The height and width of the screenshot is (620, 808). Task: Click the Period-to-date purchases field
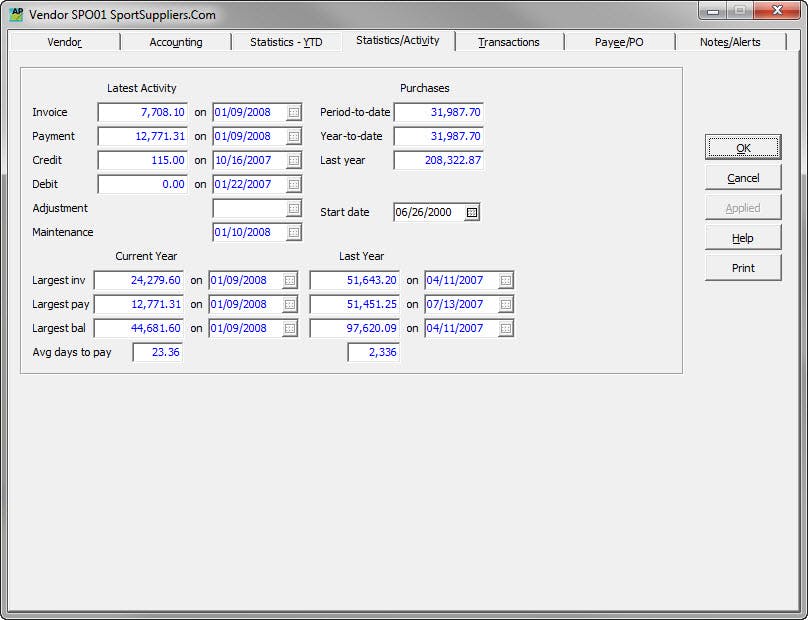(x=439, y=112)
